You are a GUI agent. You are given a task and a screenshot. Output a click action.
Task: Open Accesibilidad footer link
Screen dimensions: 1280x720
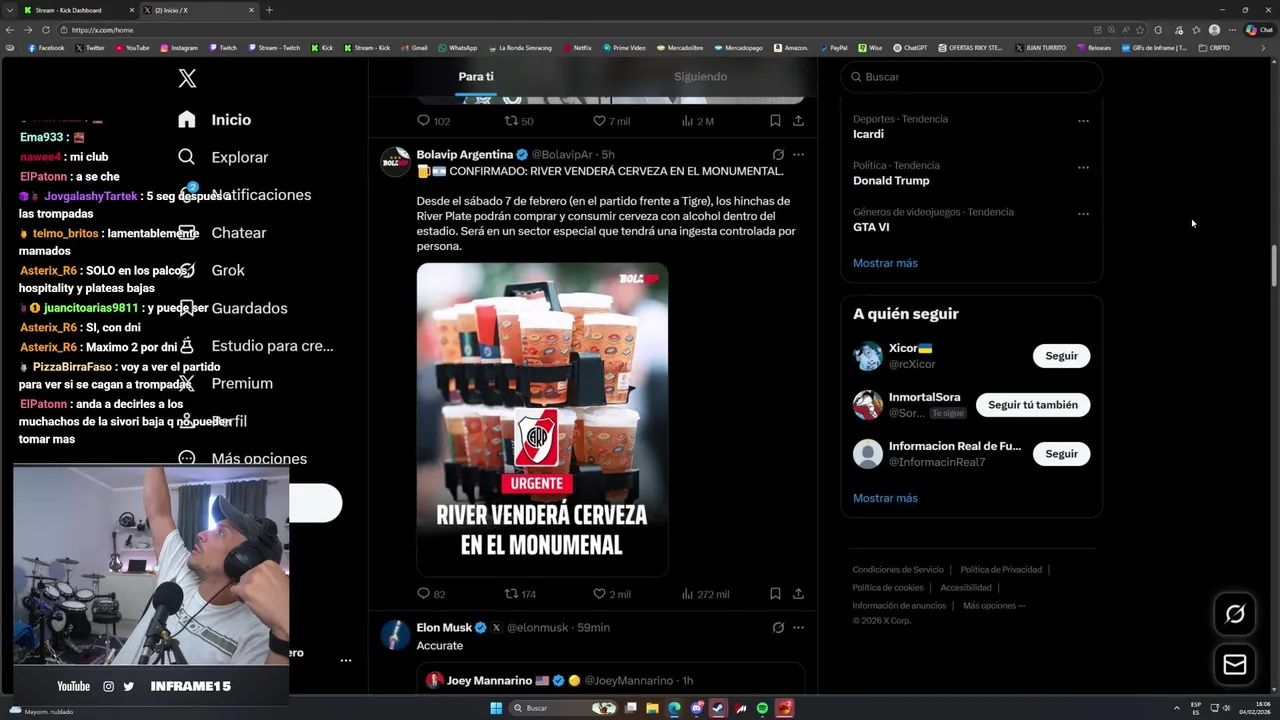coord(966,588)
